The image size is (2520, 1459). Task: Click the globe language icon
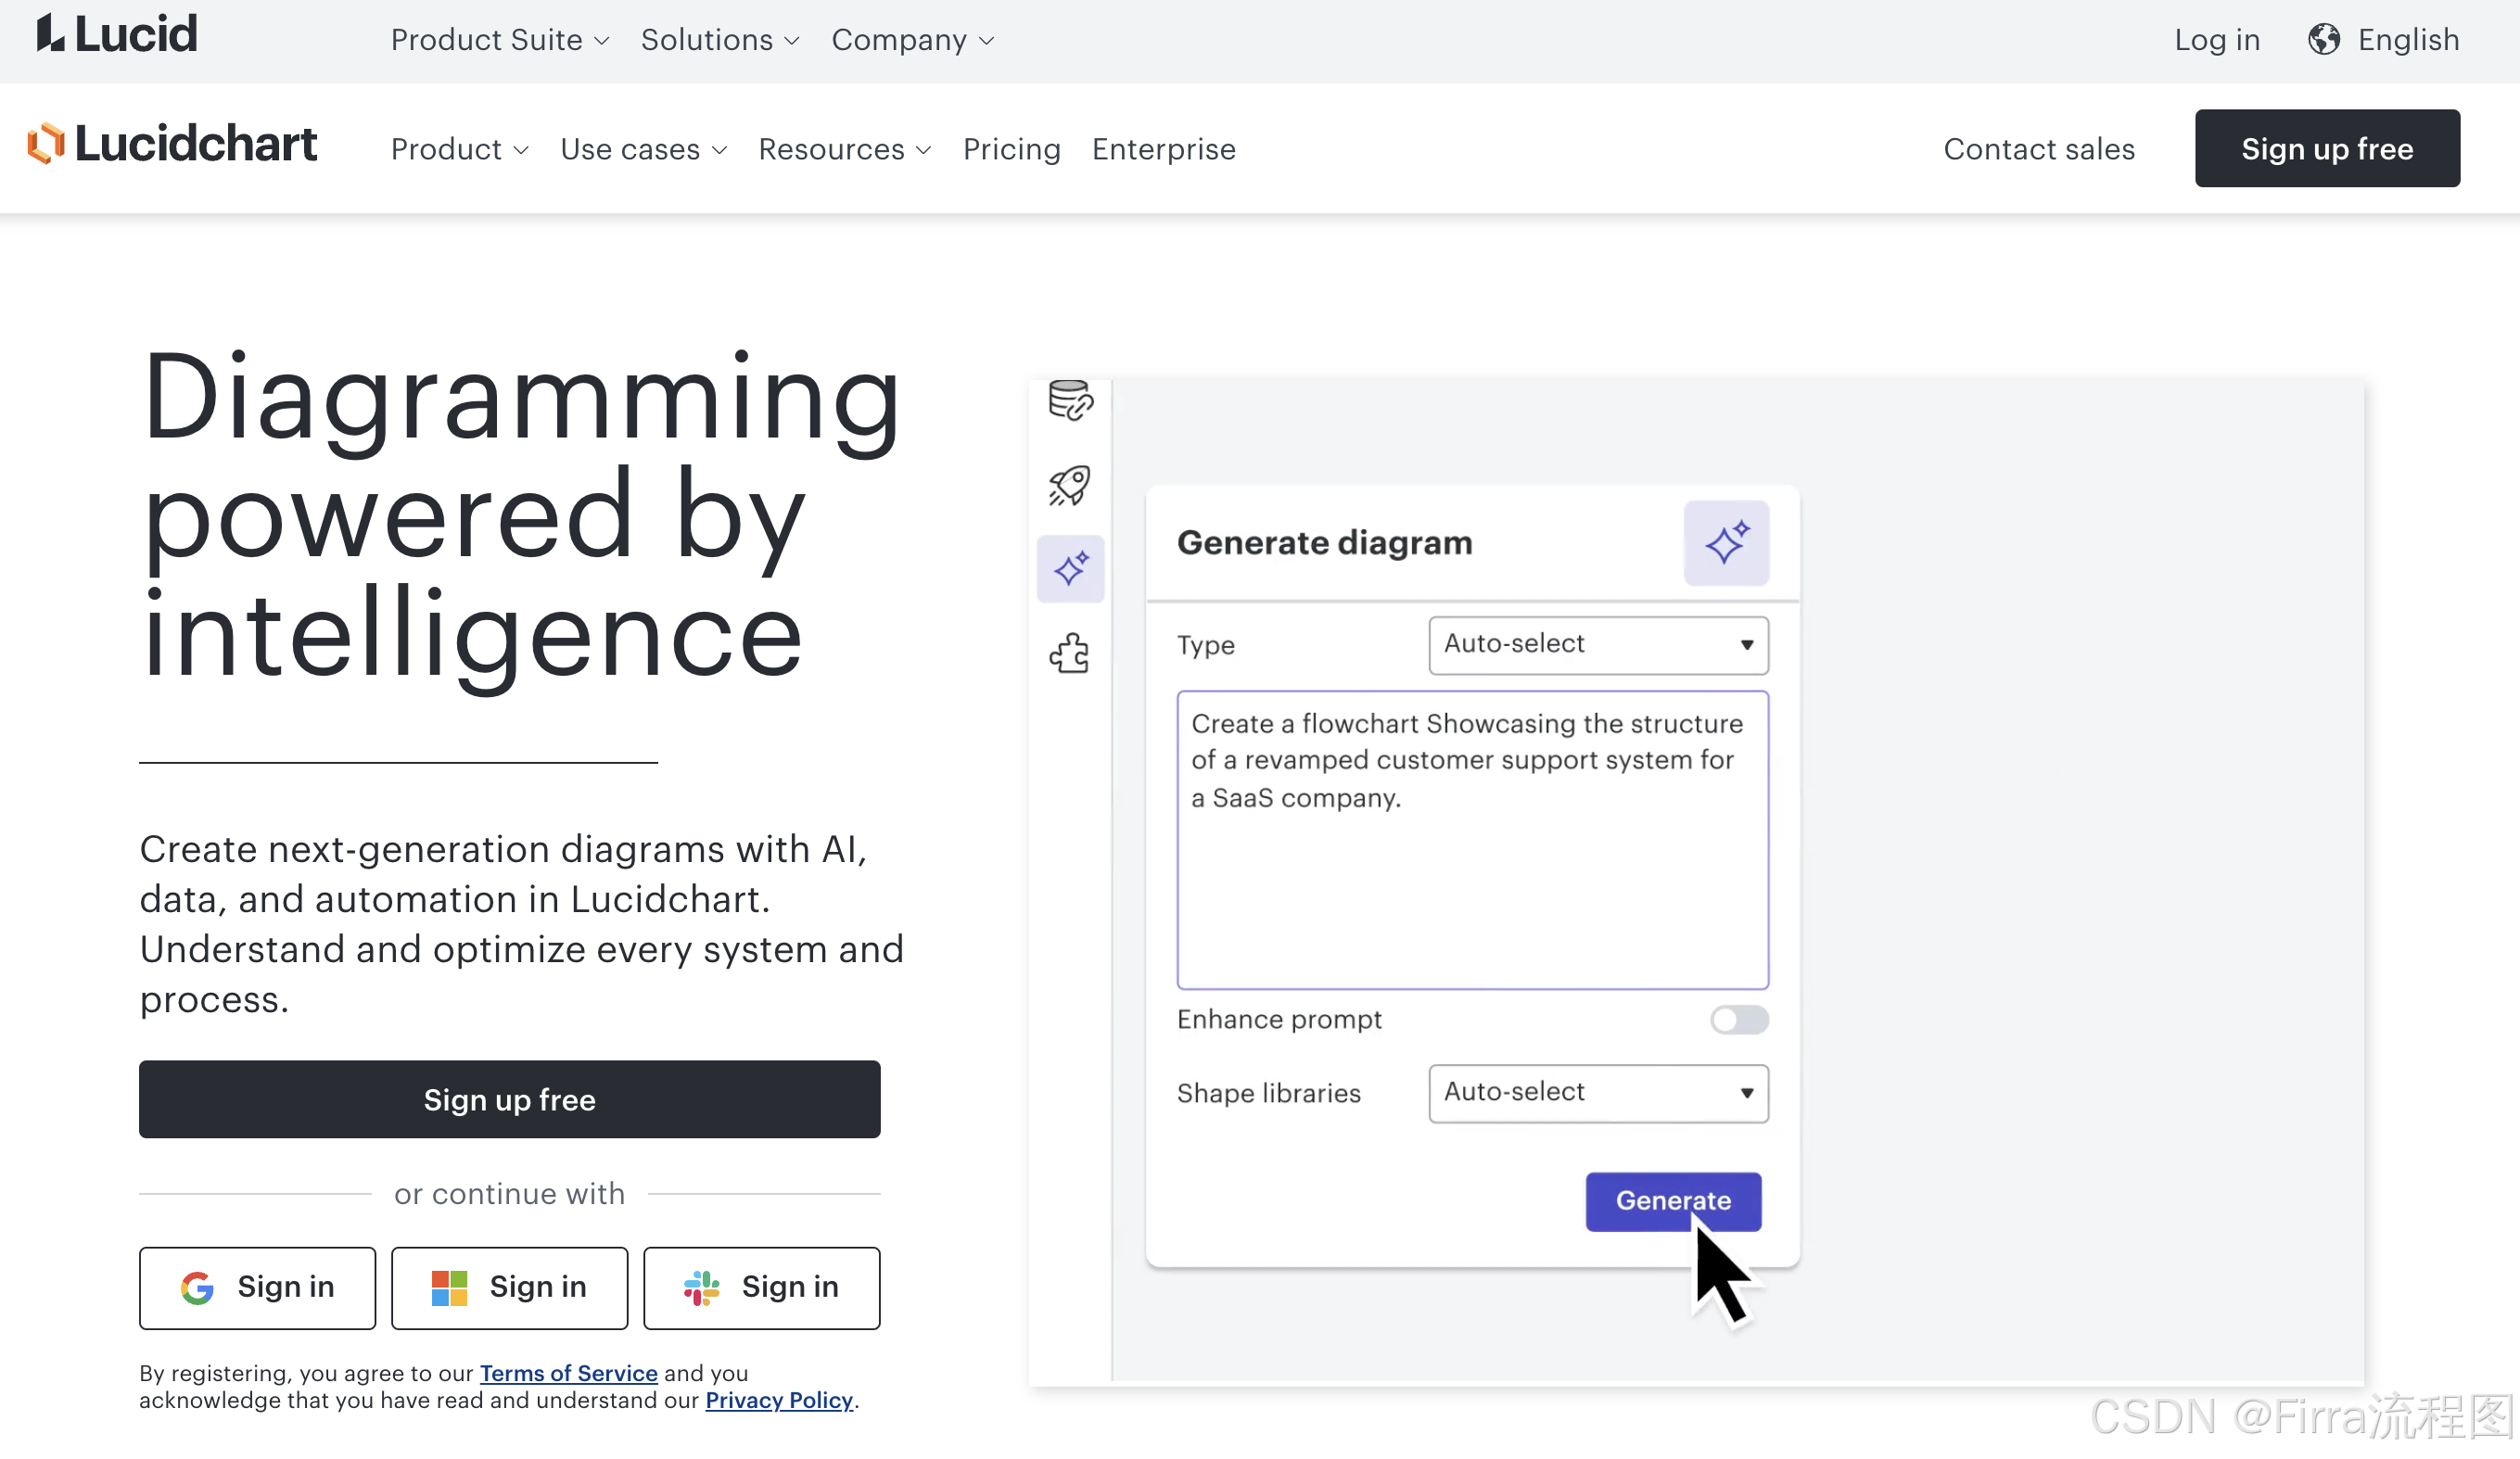[2324, 40]
